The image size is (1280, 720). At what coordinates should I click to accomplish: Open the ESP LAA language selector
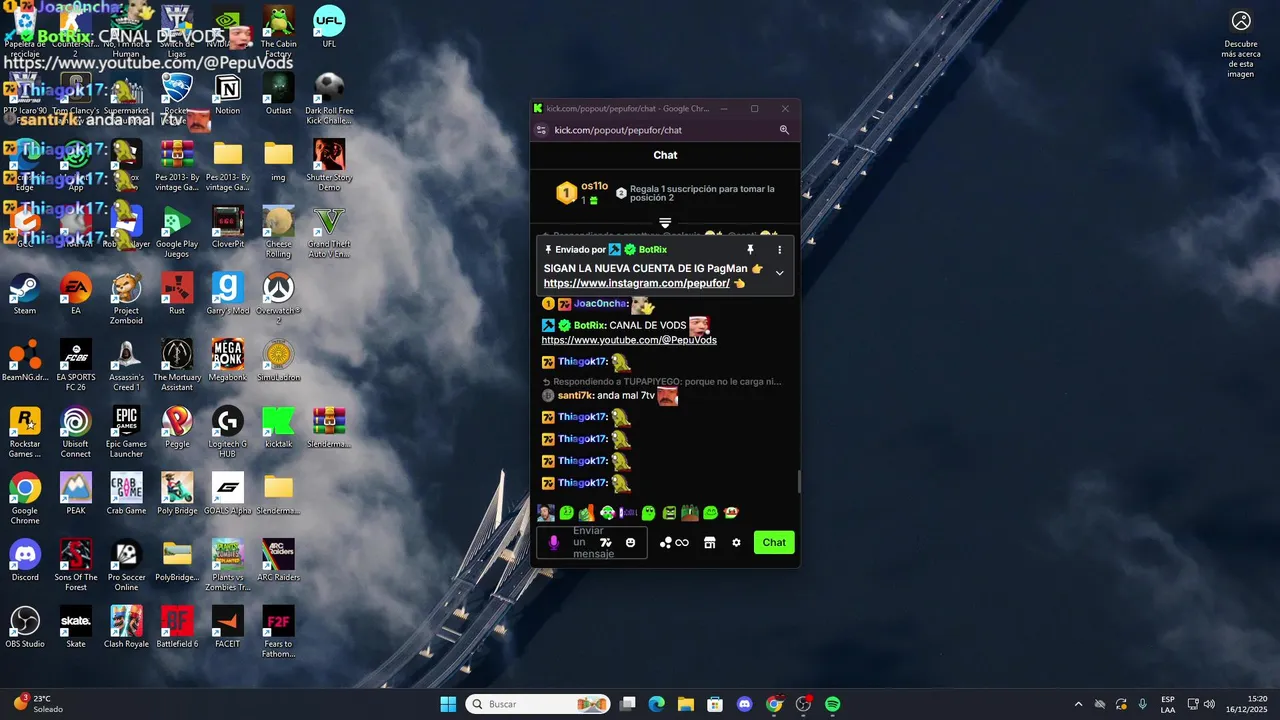pyautogui.click(x=1168, y=704)
